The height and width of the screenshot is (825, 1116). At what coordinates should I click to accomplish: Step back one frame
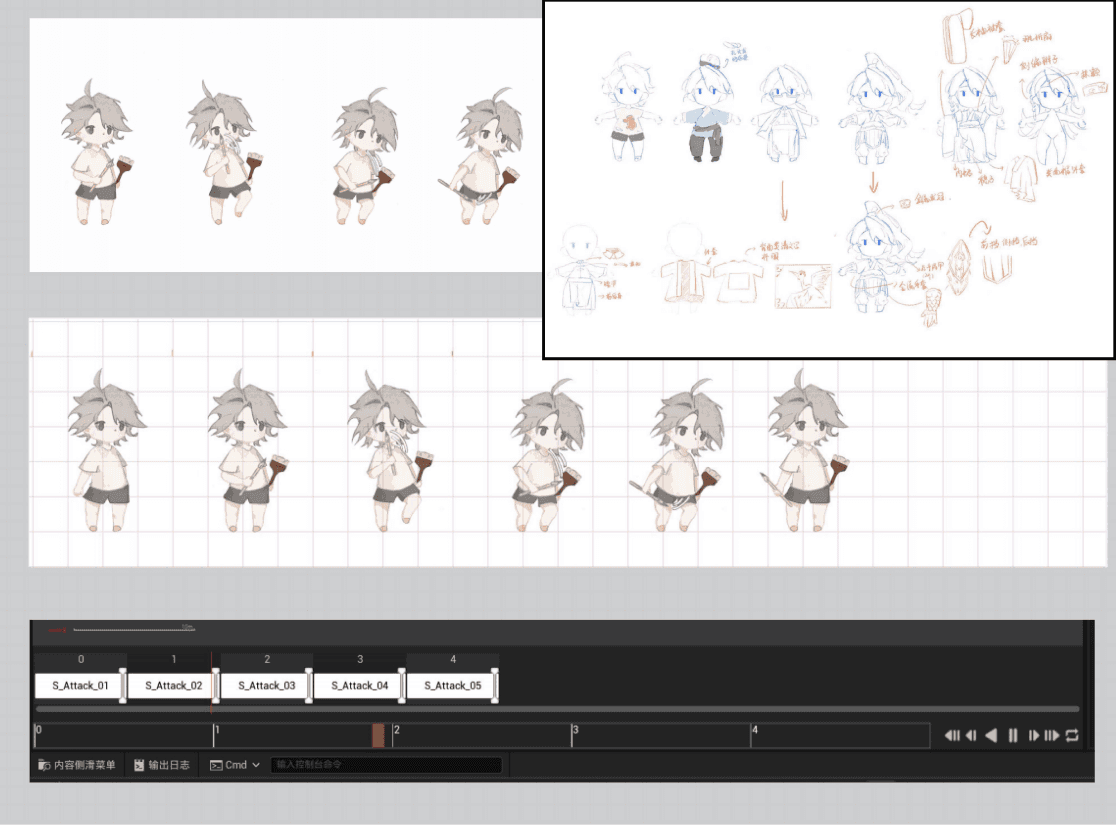point(971,735)
